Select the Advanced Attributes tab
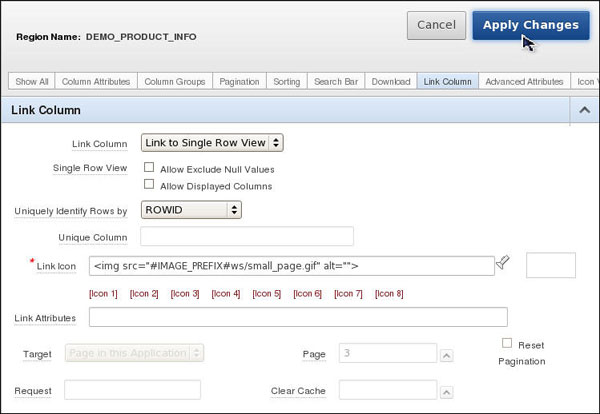Viewport: 600px width, 414px height. pos(524,81)
